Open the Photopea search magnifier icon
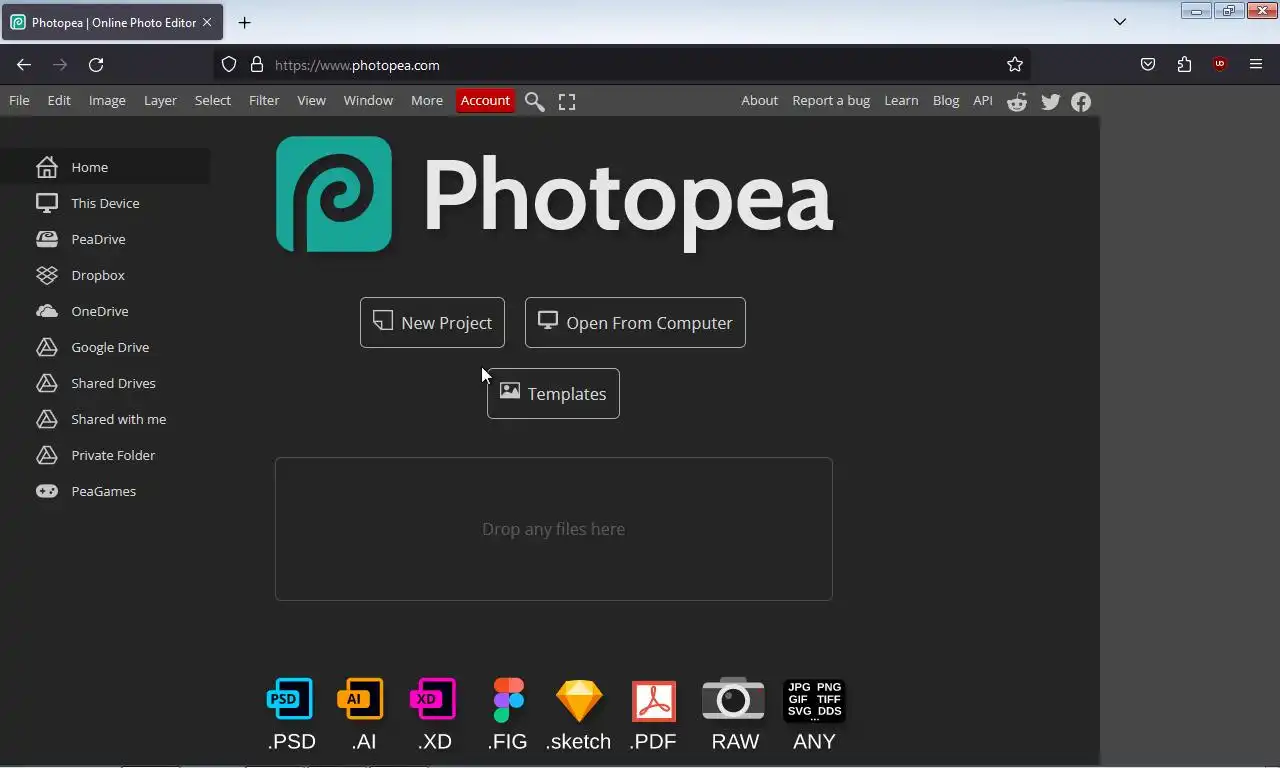 coord(535,101)
